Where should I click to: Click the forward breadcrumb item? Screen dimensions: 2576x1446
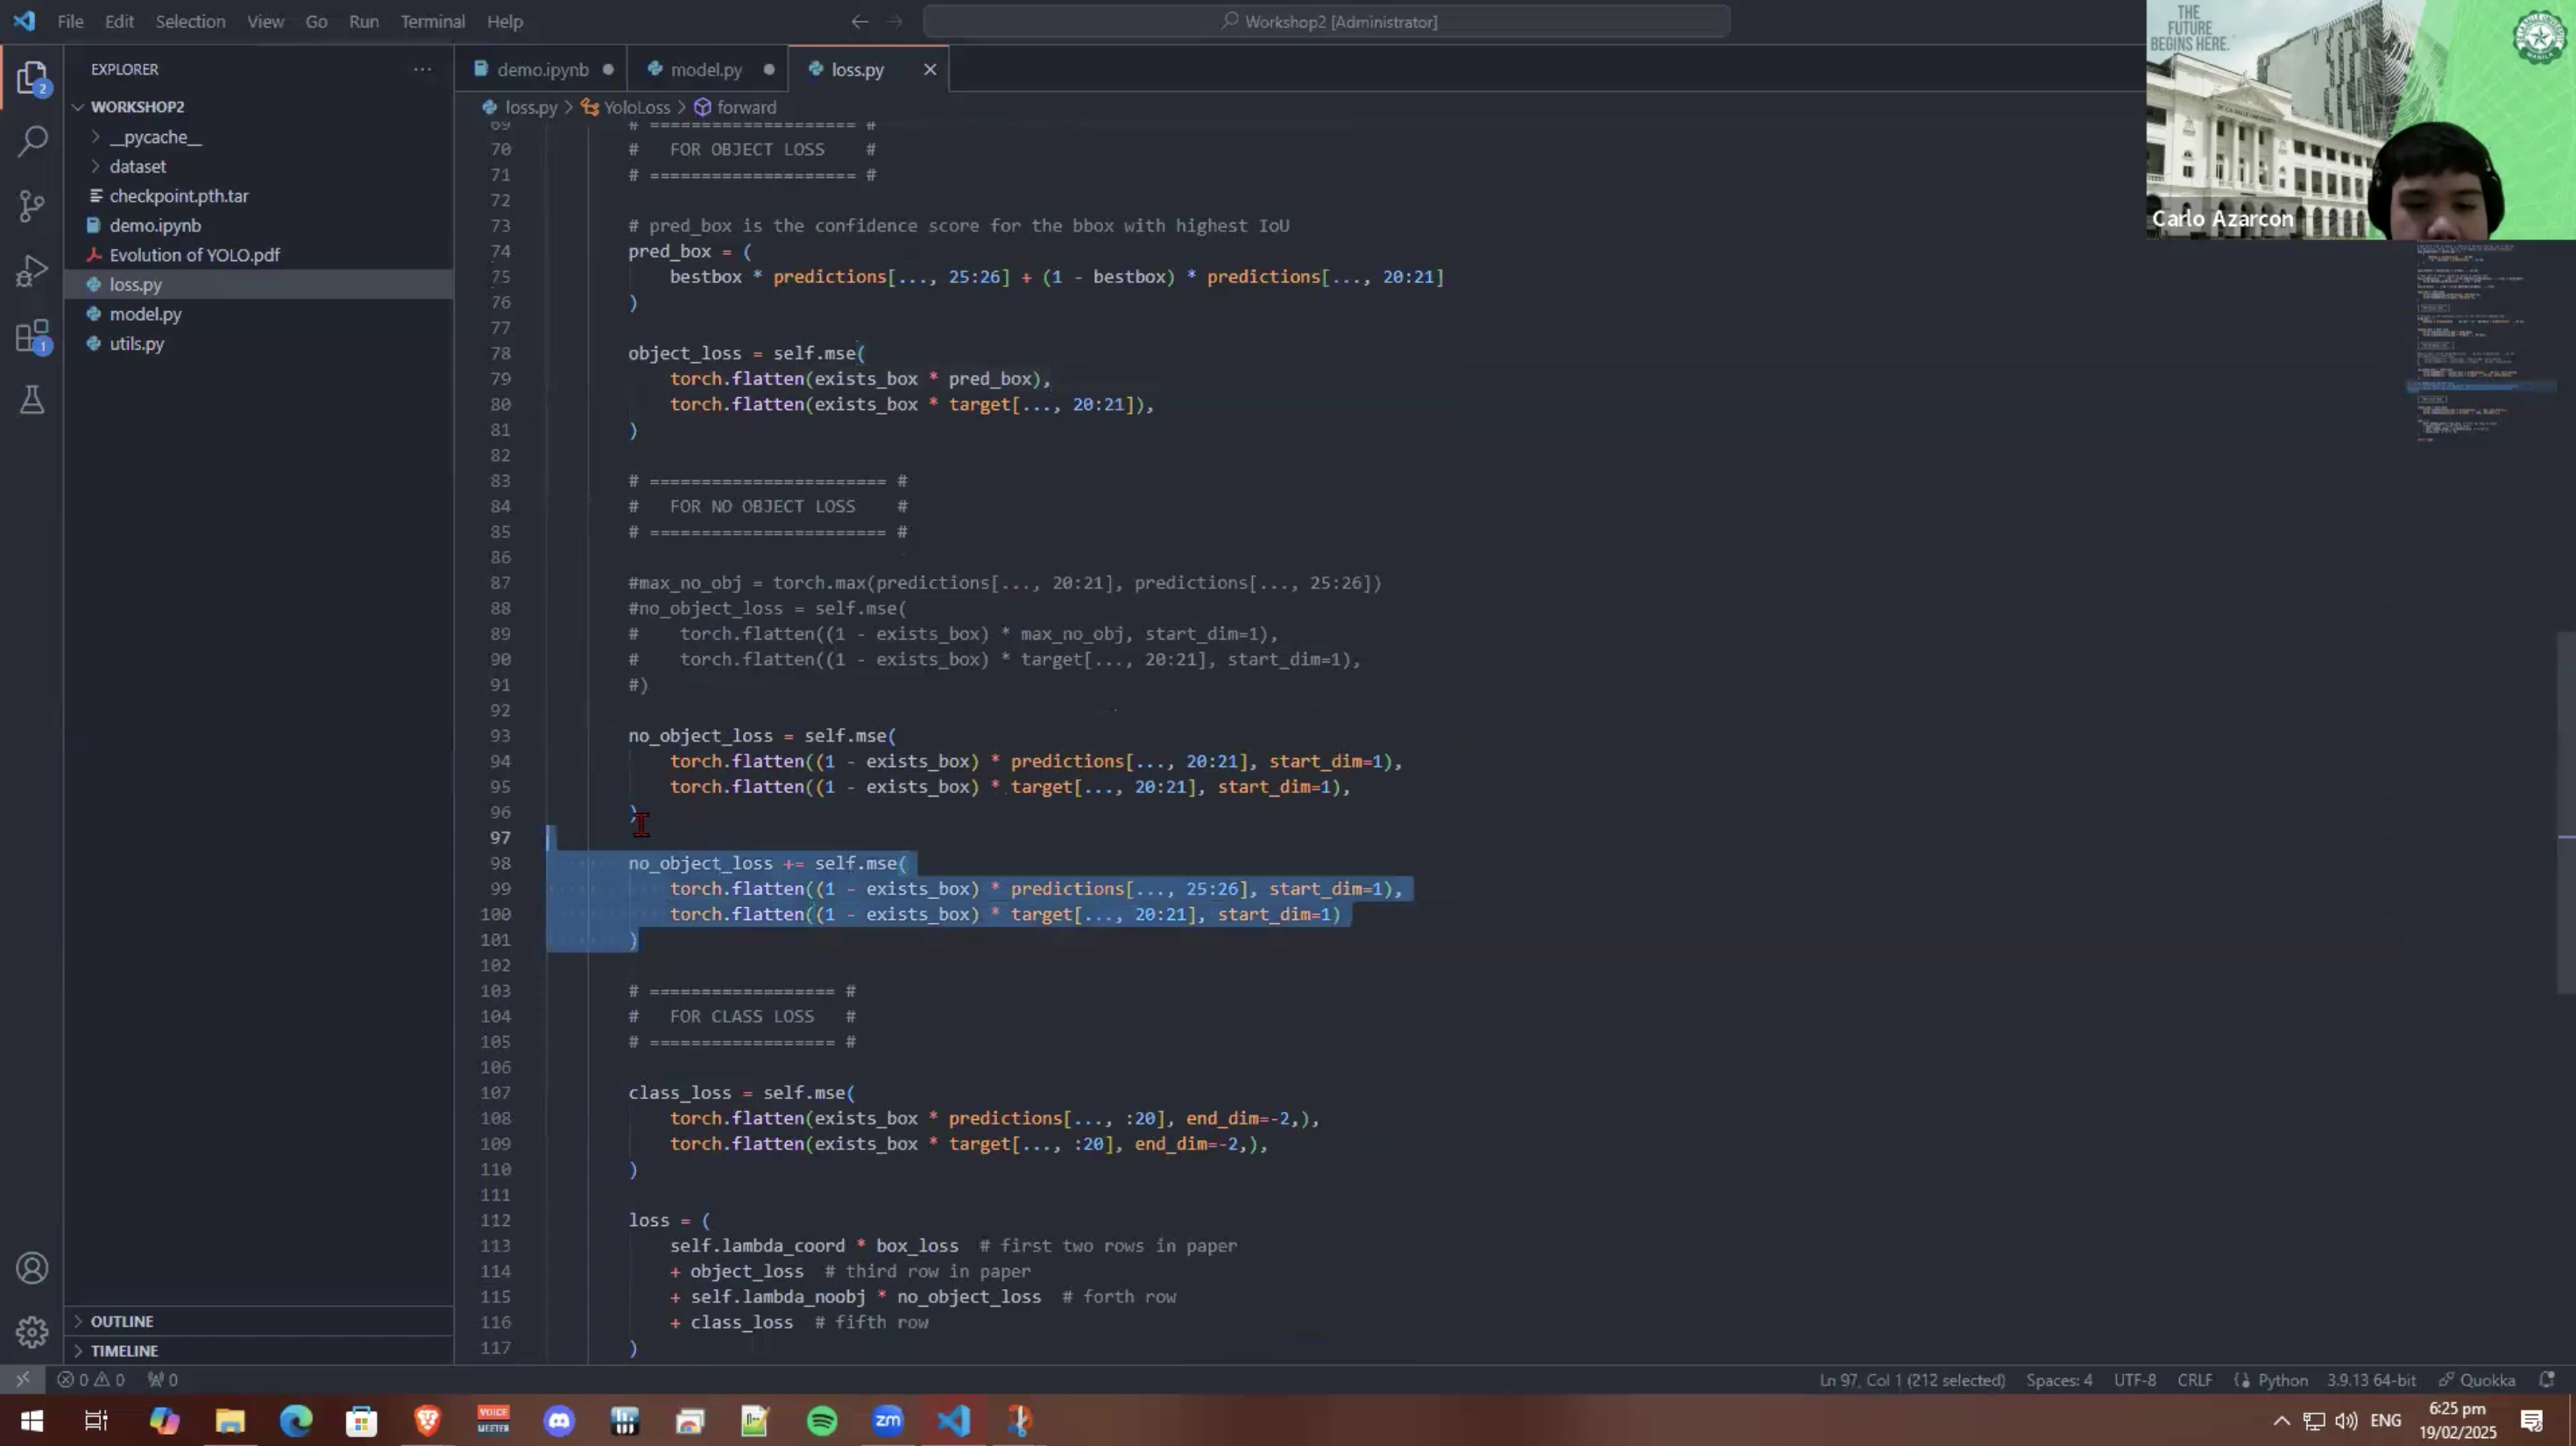(746, 107)
